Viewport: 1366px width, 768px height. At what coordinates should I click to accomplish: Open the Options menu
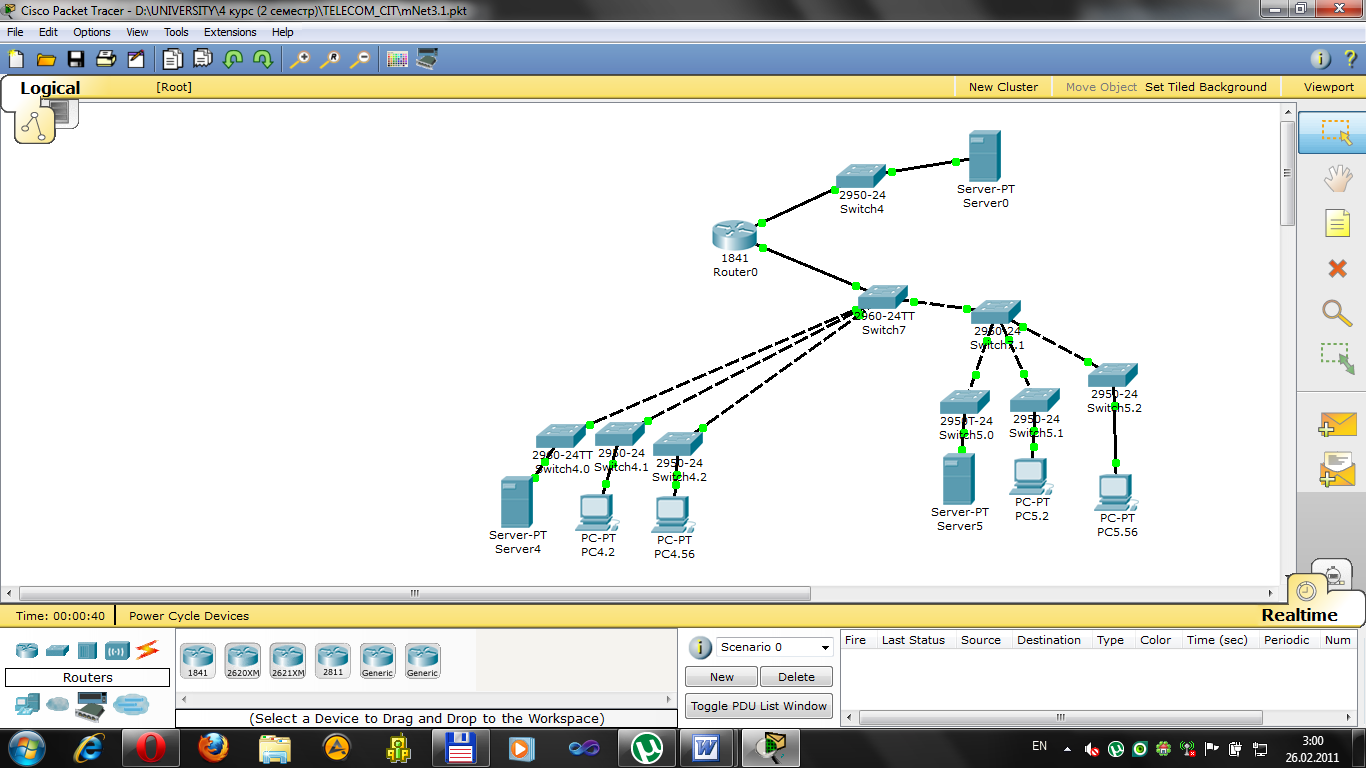click(91, 32)
